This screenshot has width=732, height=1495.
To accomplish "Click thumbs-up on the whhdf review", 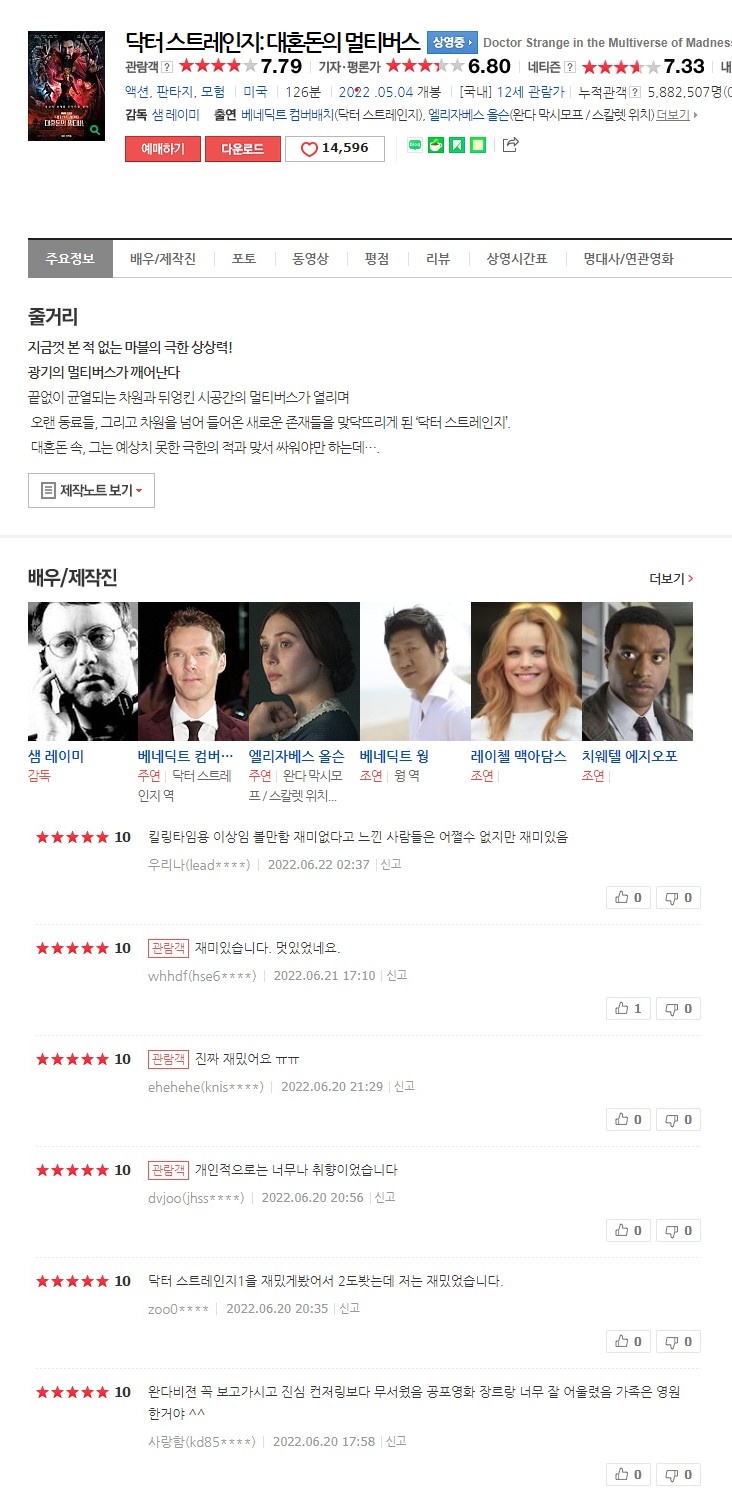I will [628, 1008].
